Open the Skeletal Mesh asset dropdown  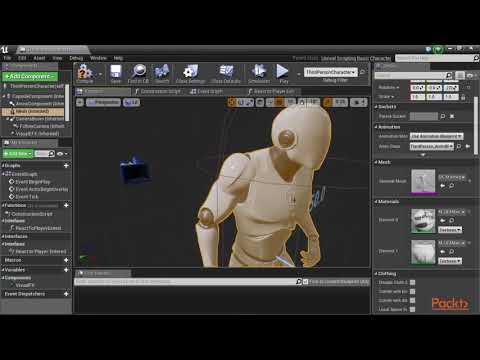pos(452,177)
